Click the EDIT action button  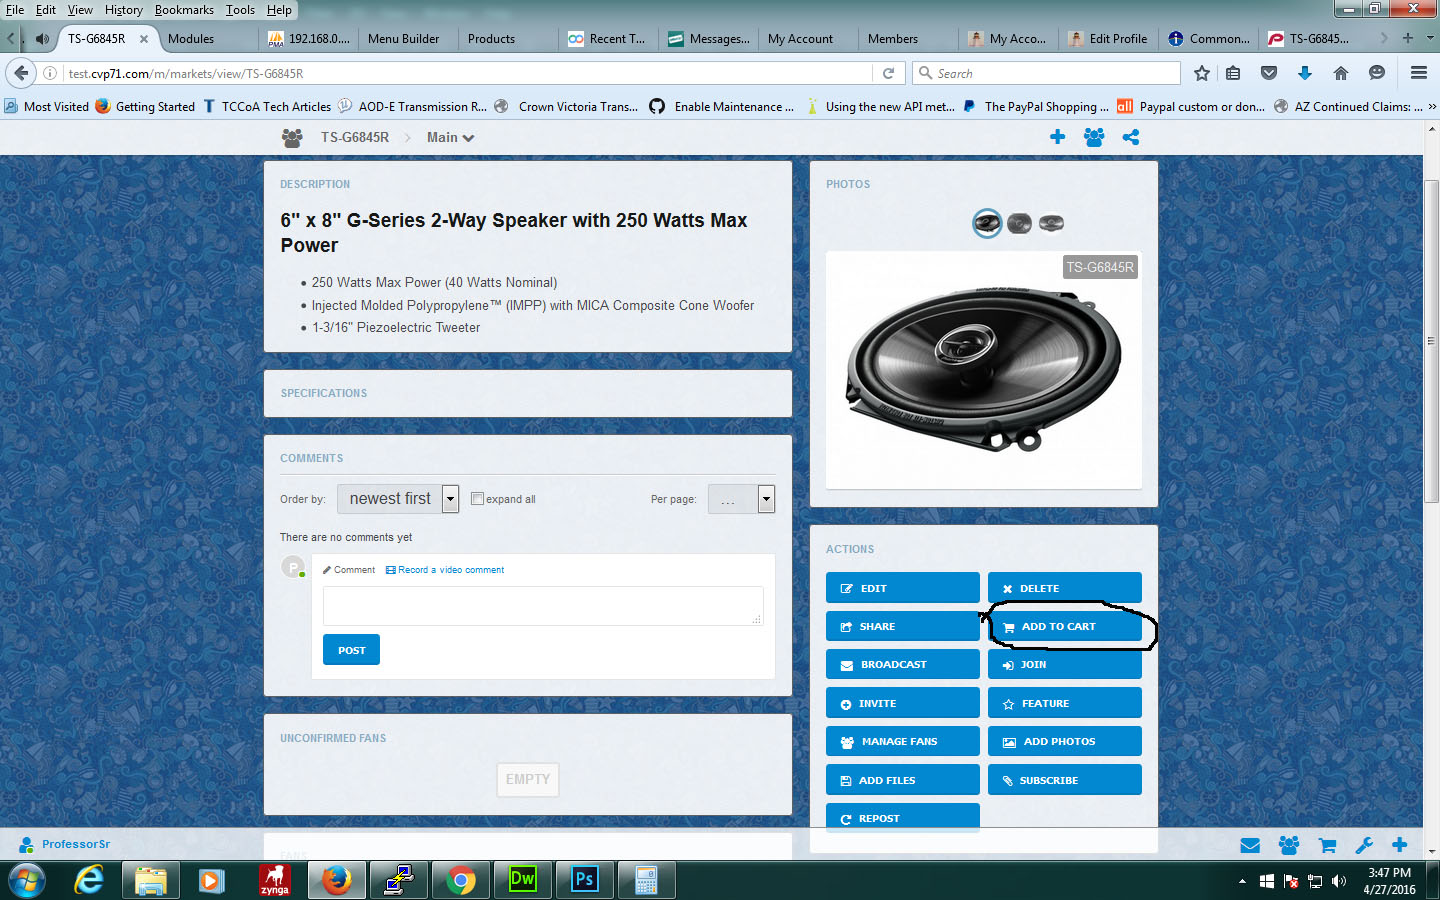(x=903, y=588)
